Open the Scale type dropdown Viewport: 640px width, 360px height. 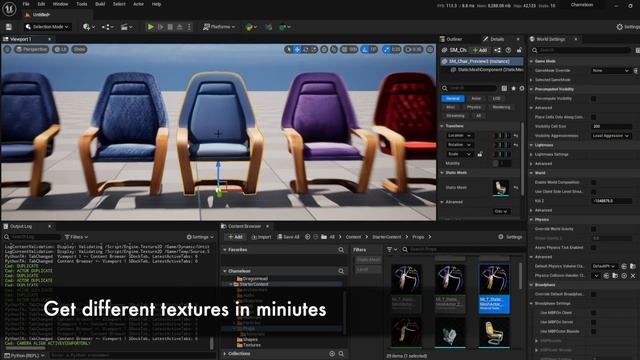[459, 154]
